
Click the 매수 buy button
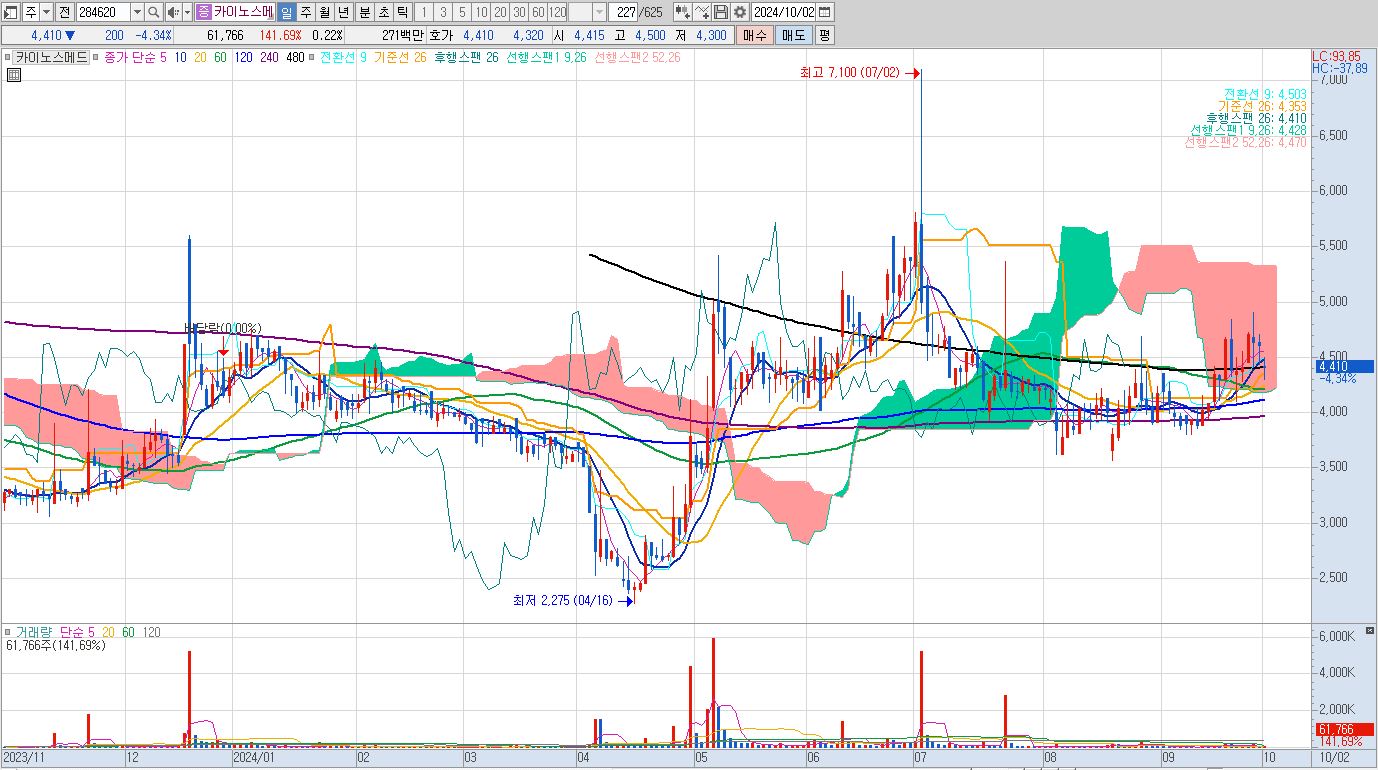click(x=755, y=35)
